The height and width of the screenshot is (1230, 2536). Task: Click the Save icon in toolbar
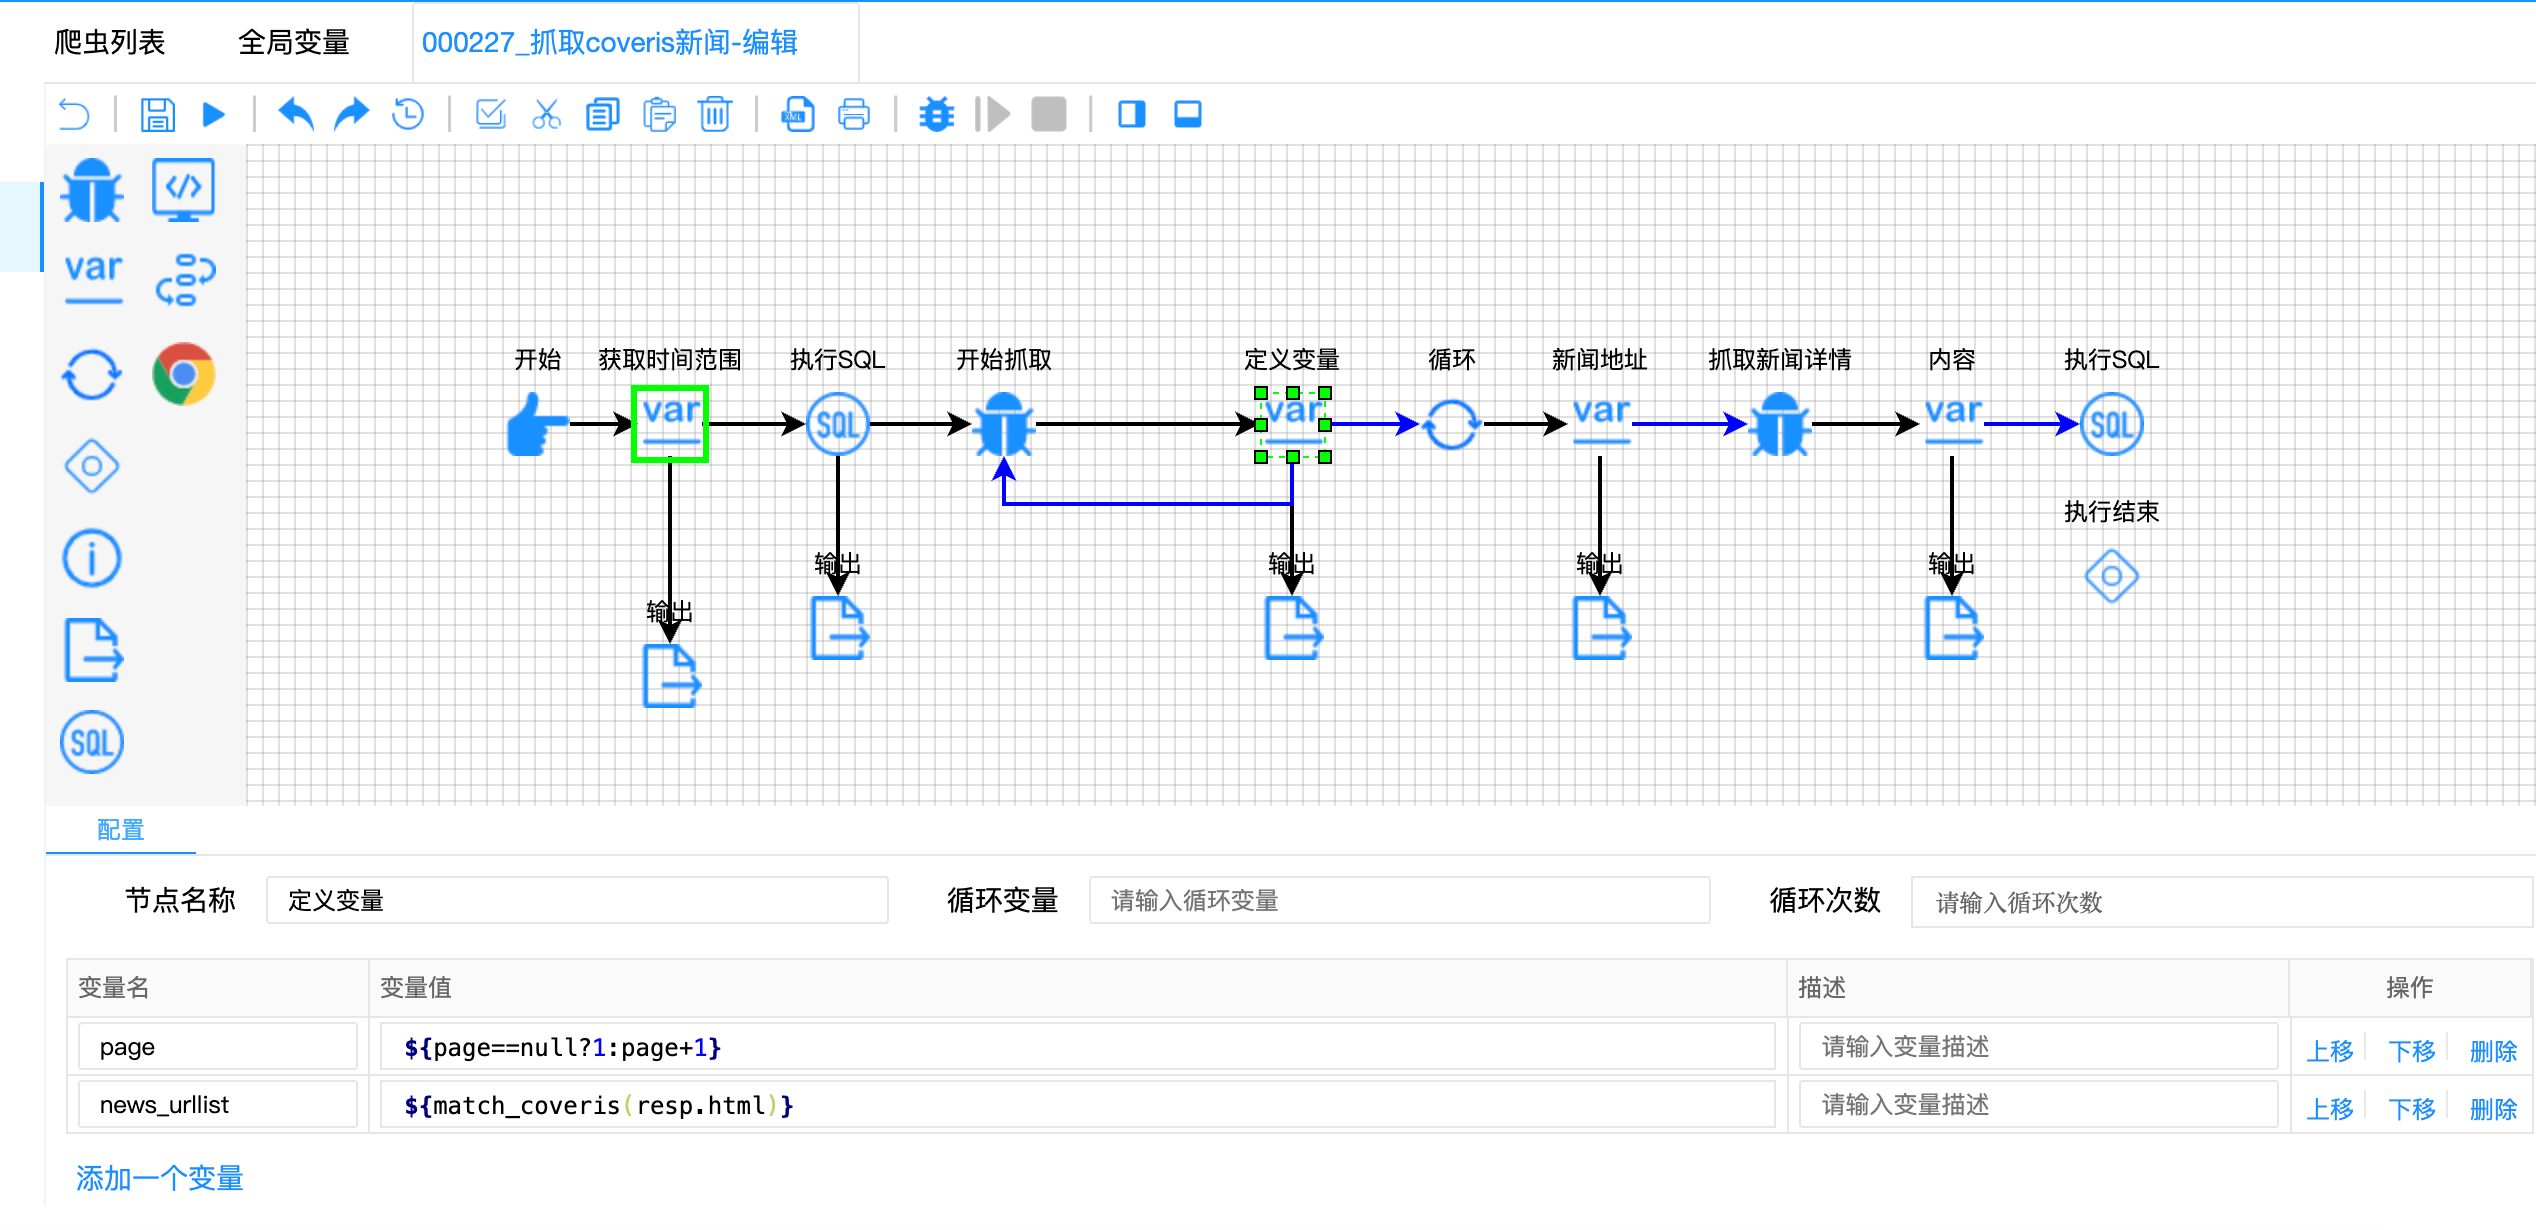157,115
